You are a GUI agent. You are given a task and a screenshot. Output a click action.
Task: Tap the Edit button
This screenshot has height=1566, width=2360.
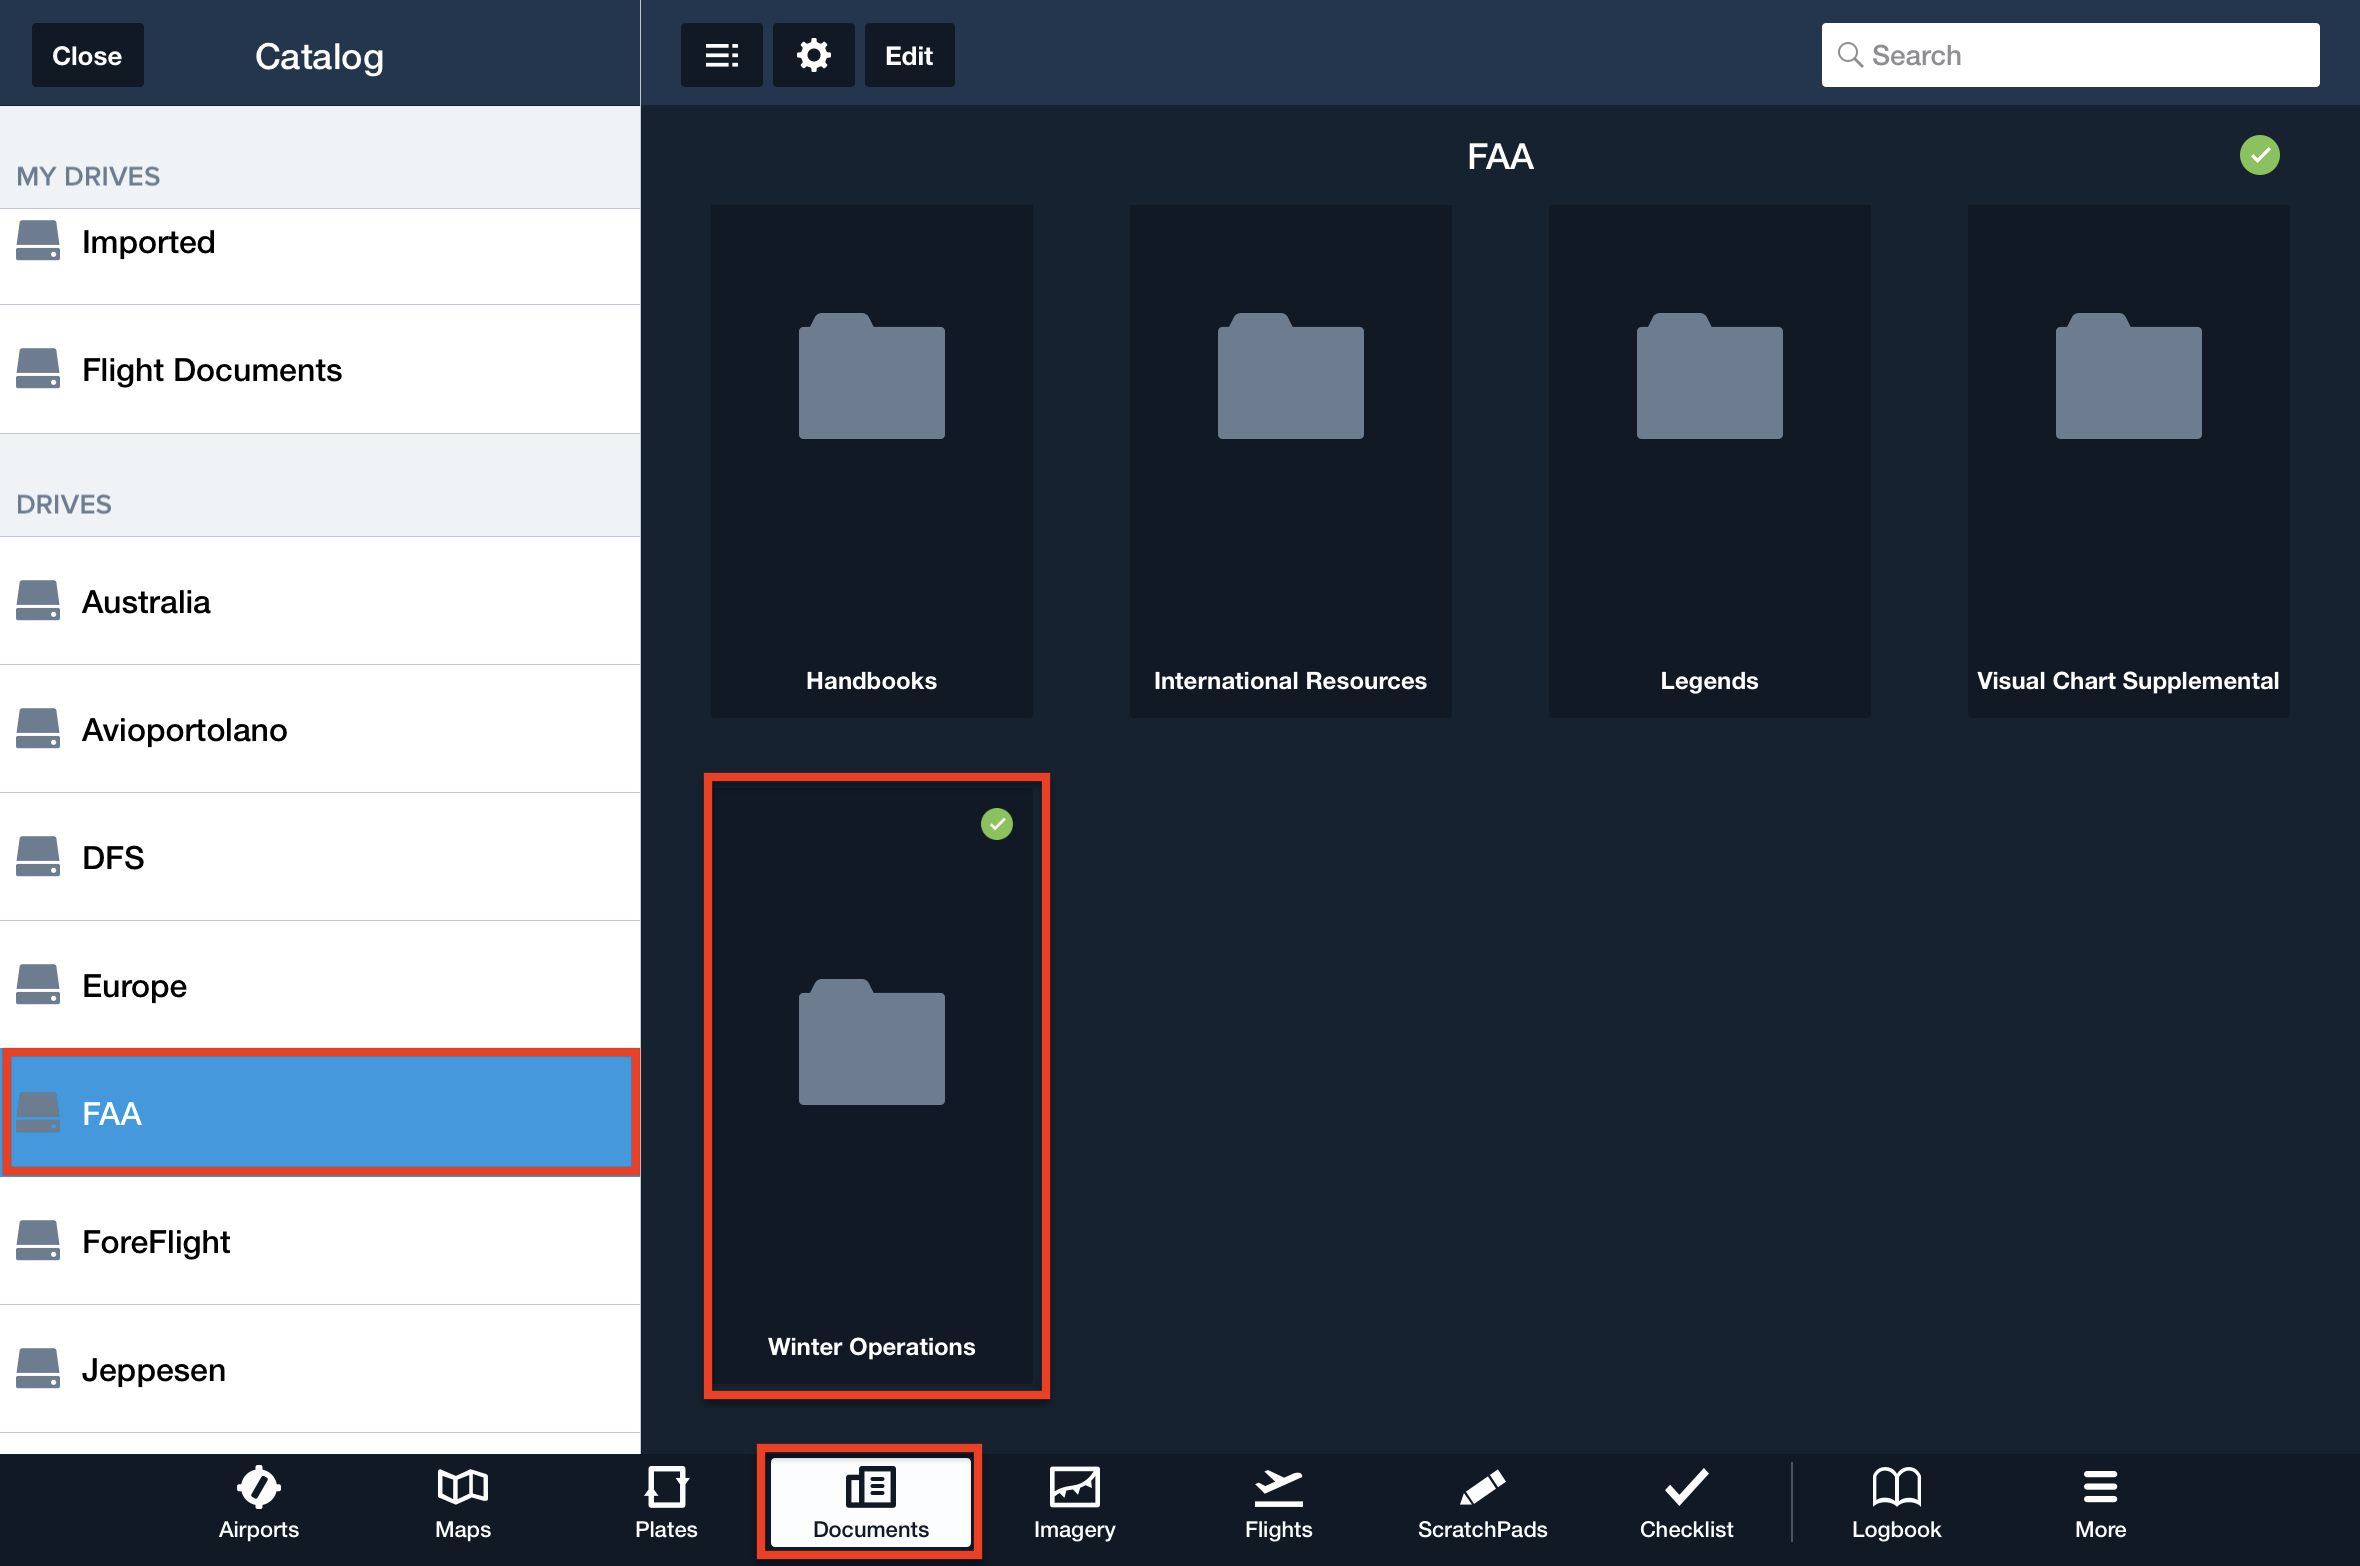tap(909, 55)
